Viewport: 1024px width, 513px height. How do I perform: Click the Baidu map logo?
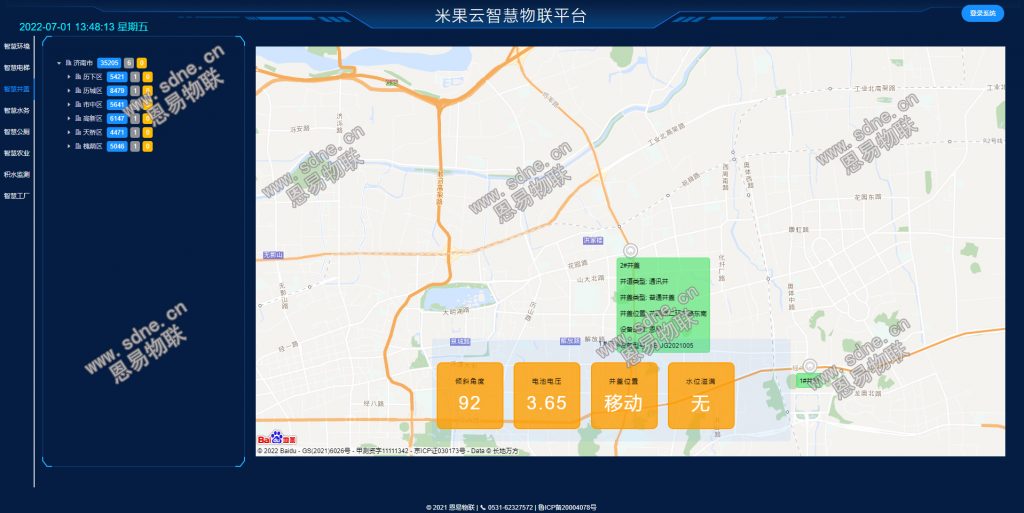pyautogui.click(x=272, y=438)
